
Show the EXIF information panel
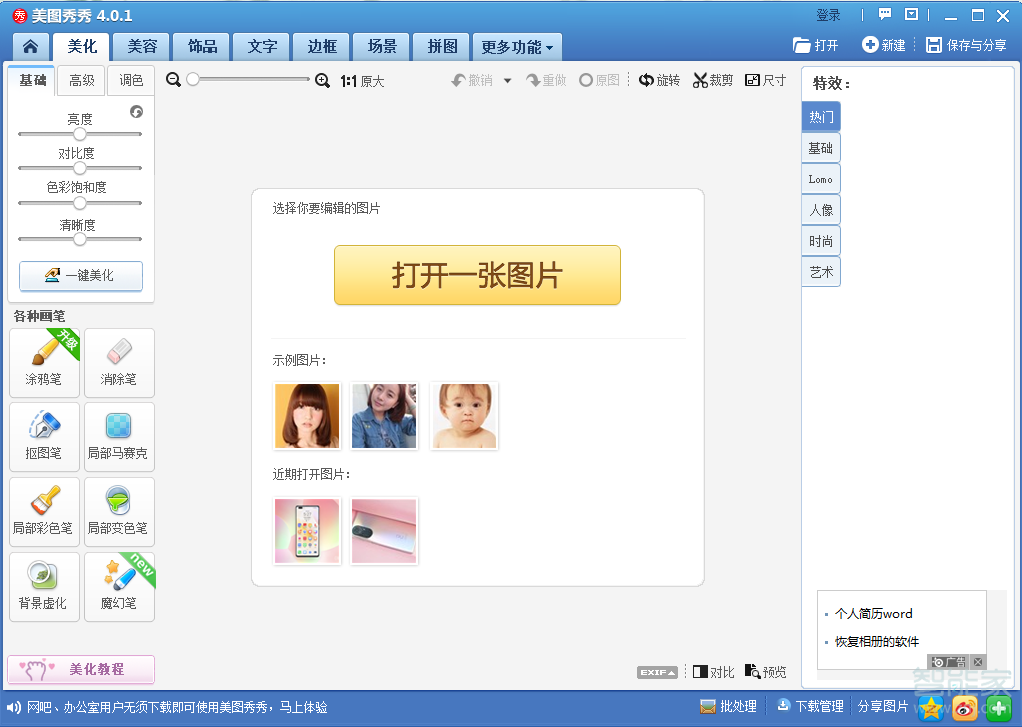pyautogui.click(x=656, y=671)
